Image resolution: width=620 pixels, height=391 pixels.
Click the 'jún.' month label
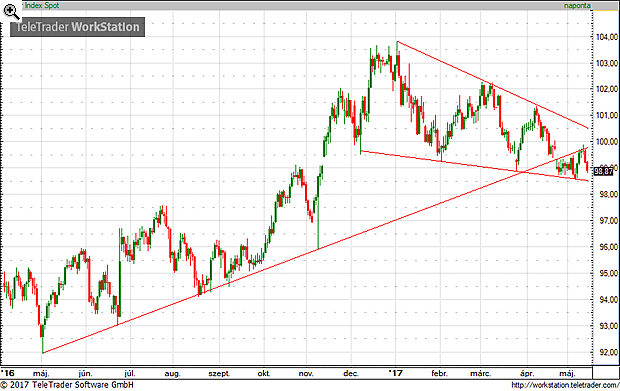coord(85,374)
